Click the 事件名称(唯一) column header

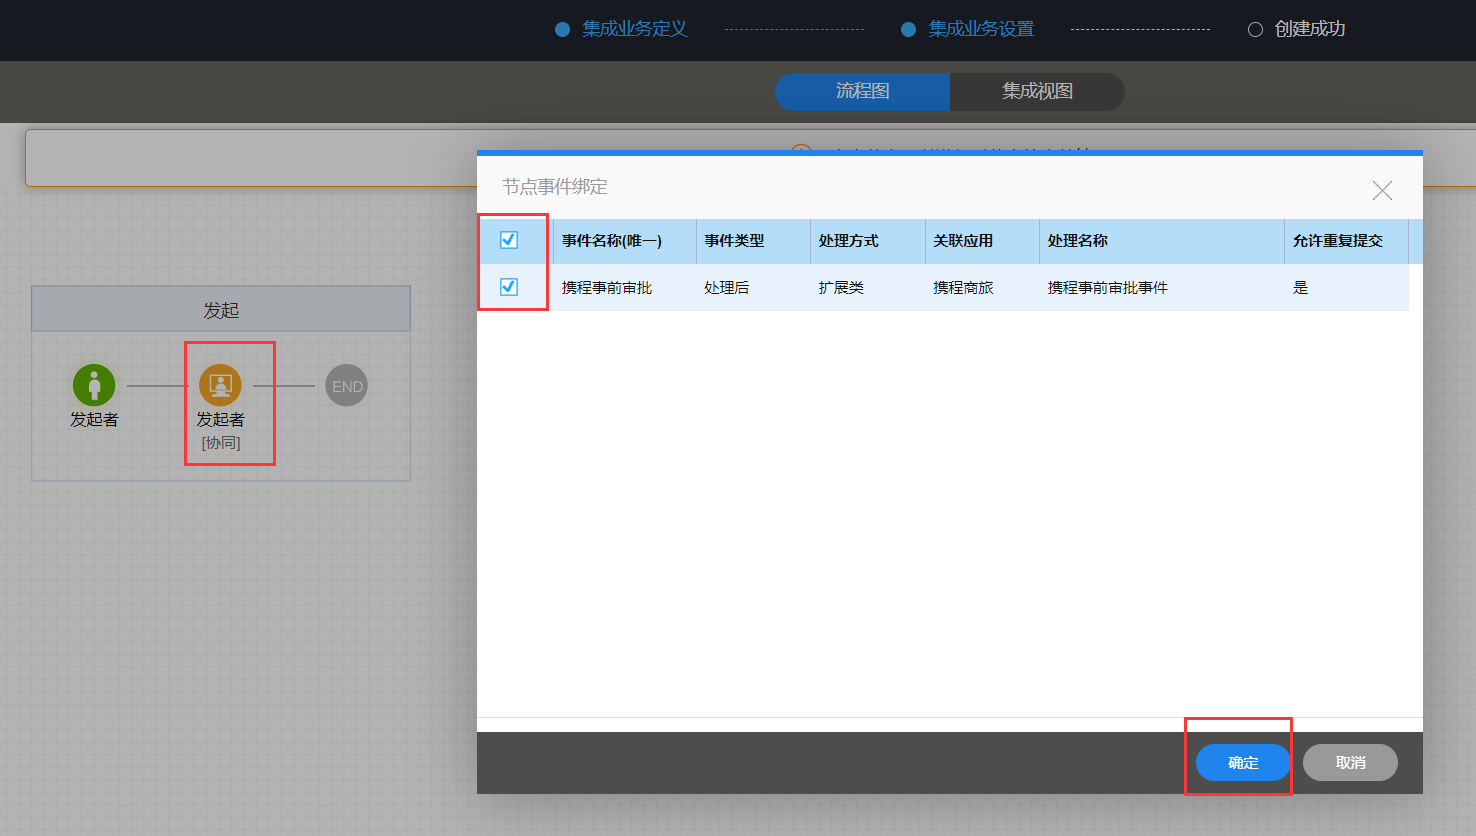[612, 241]
